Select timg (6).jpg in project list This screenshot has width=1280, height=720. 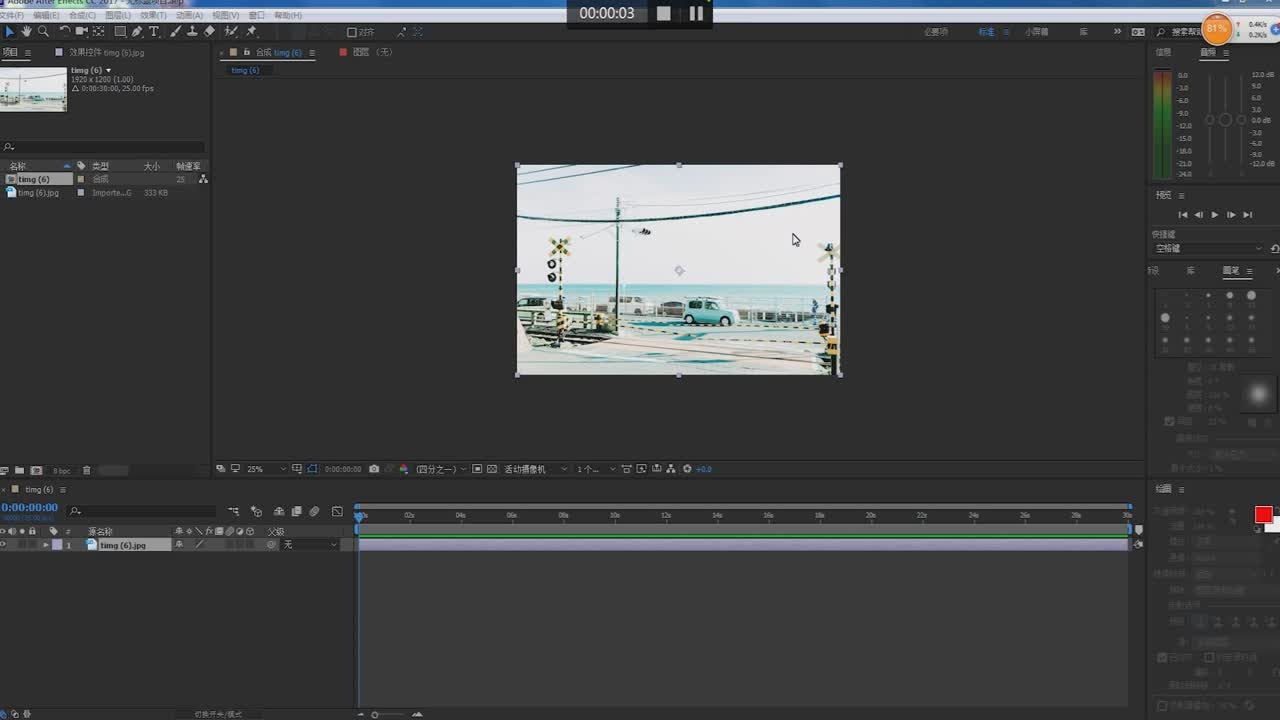click(38, 193)
